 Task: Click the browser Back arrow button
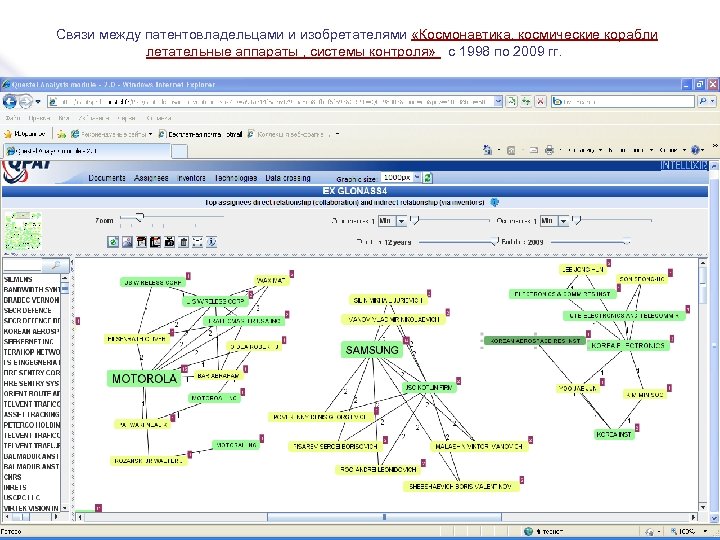point(9,101)
